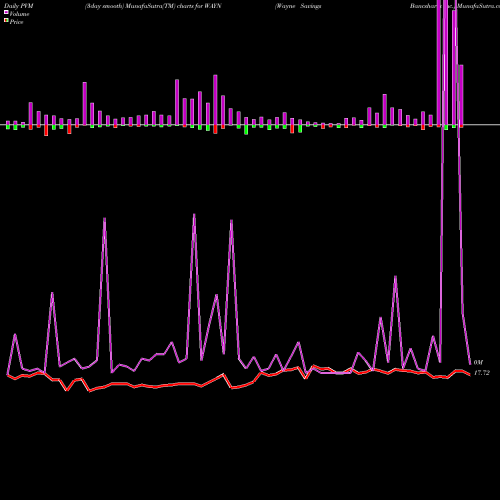Click the 'Volume' legend label
Image resolution: width=500 pixels, height=500 pixels.
point(19,14)
